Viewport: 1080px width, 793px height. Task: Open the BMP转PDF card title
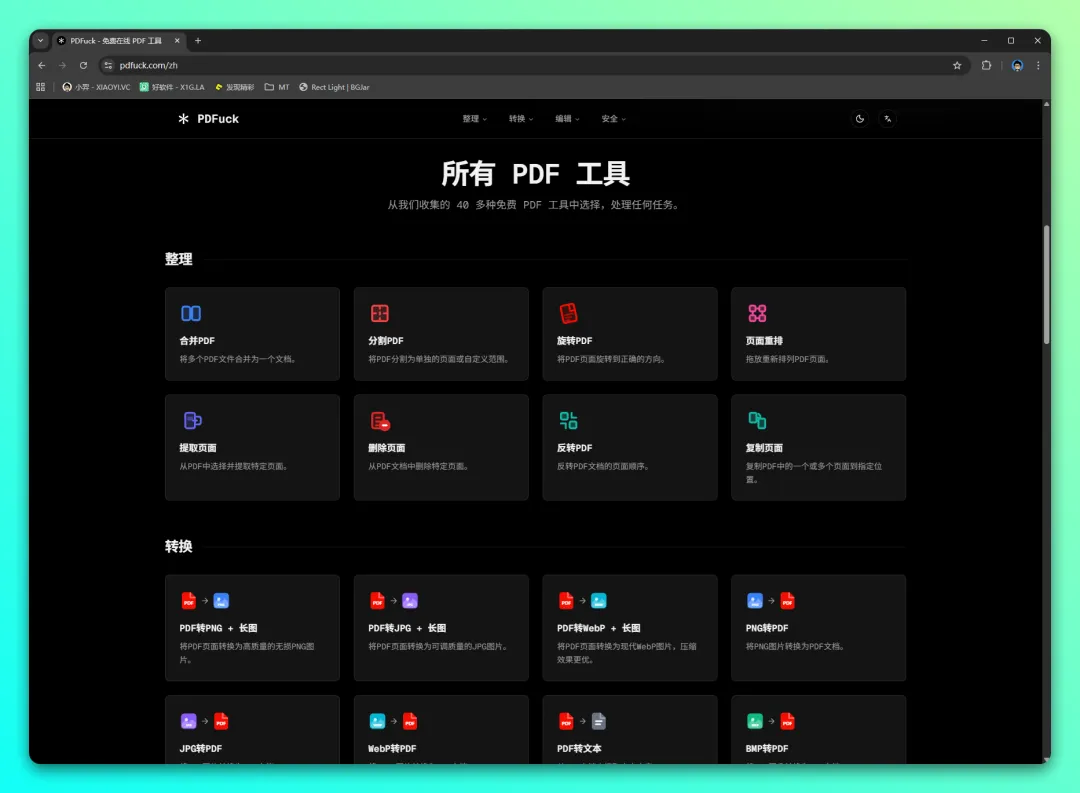click(767, 748)
